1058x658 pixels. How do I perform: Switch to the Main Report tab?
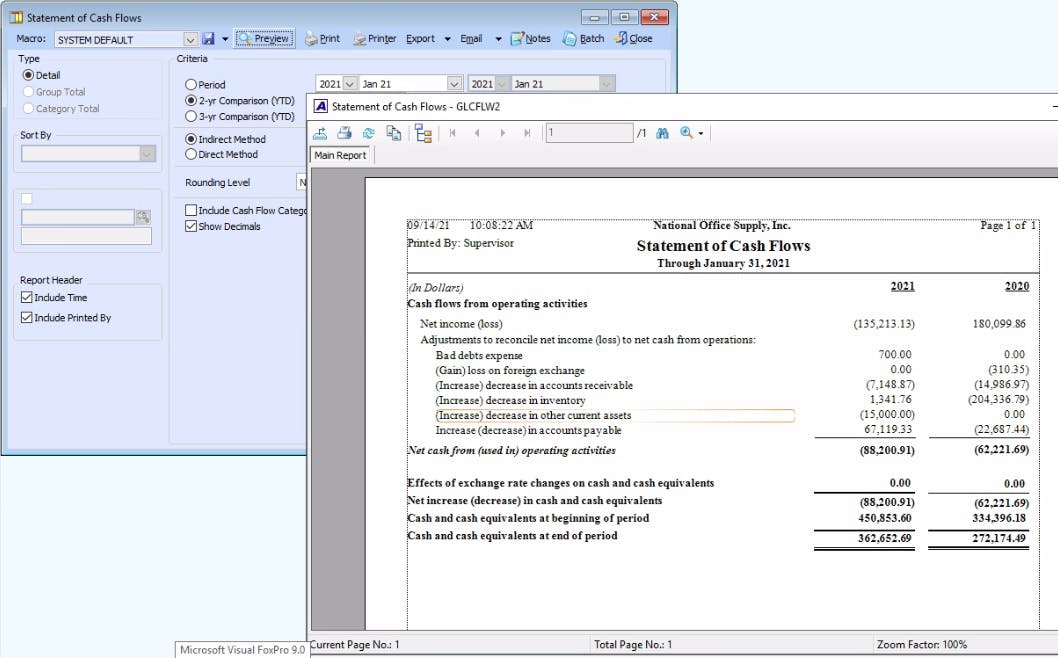340,155
